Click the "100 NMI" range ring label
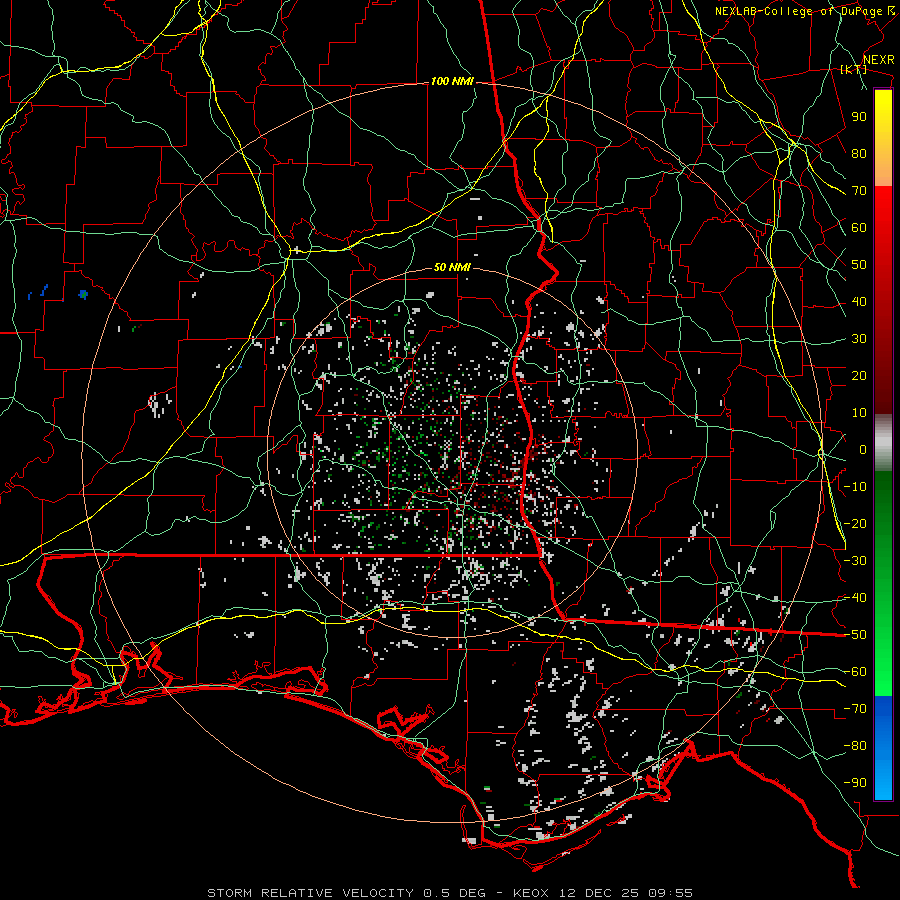The height and width of the screenshot is (900, 900). (x=452, y=82)
